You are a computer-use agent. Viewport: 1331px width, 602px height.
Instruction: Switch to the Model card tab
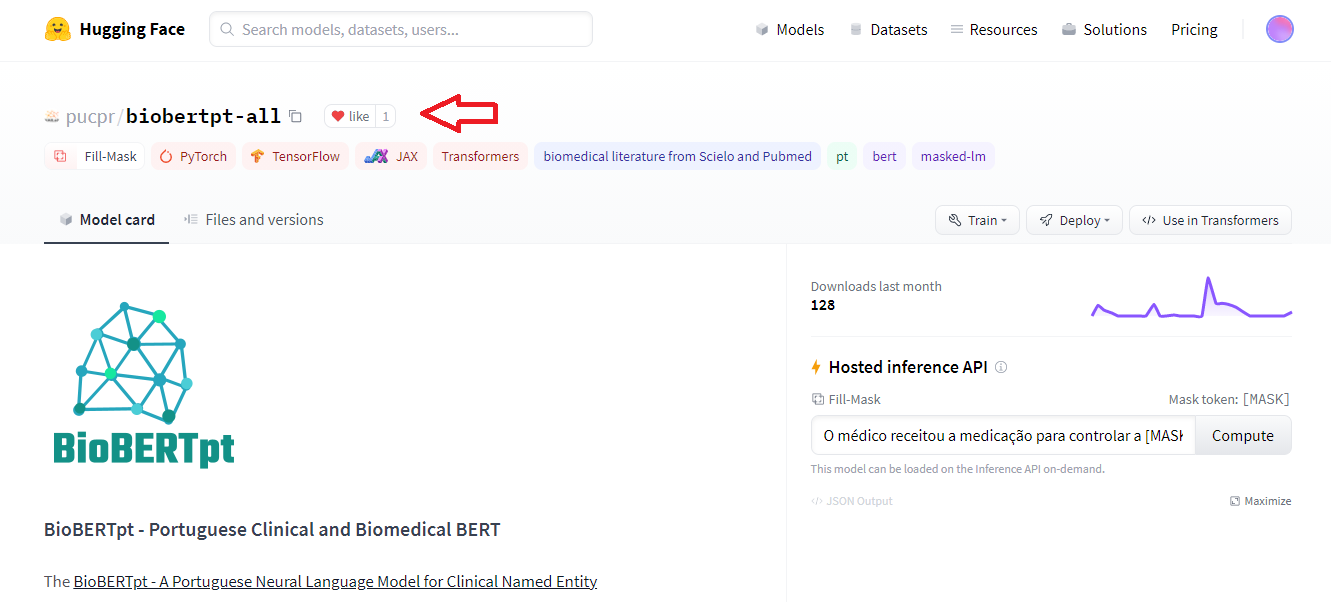pos(106,220)
